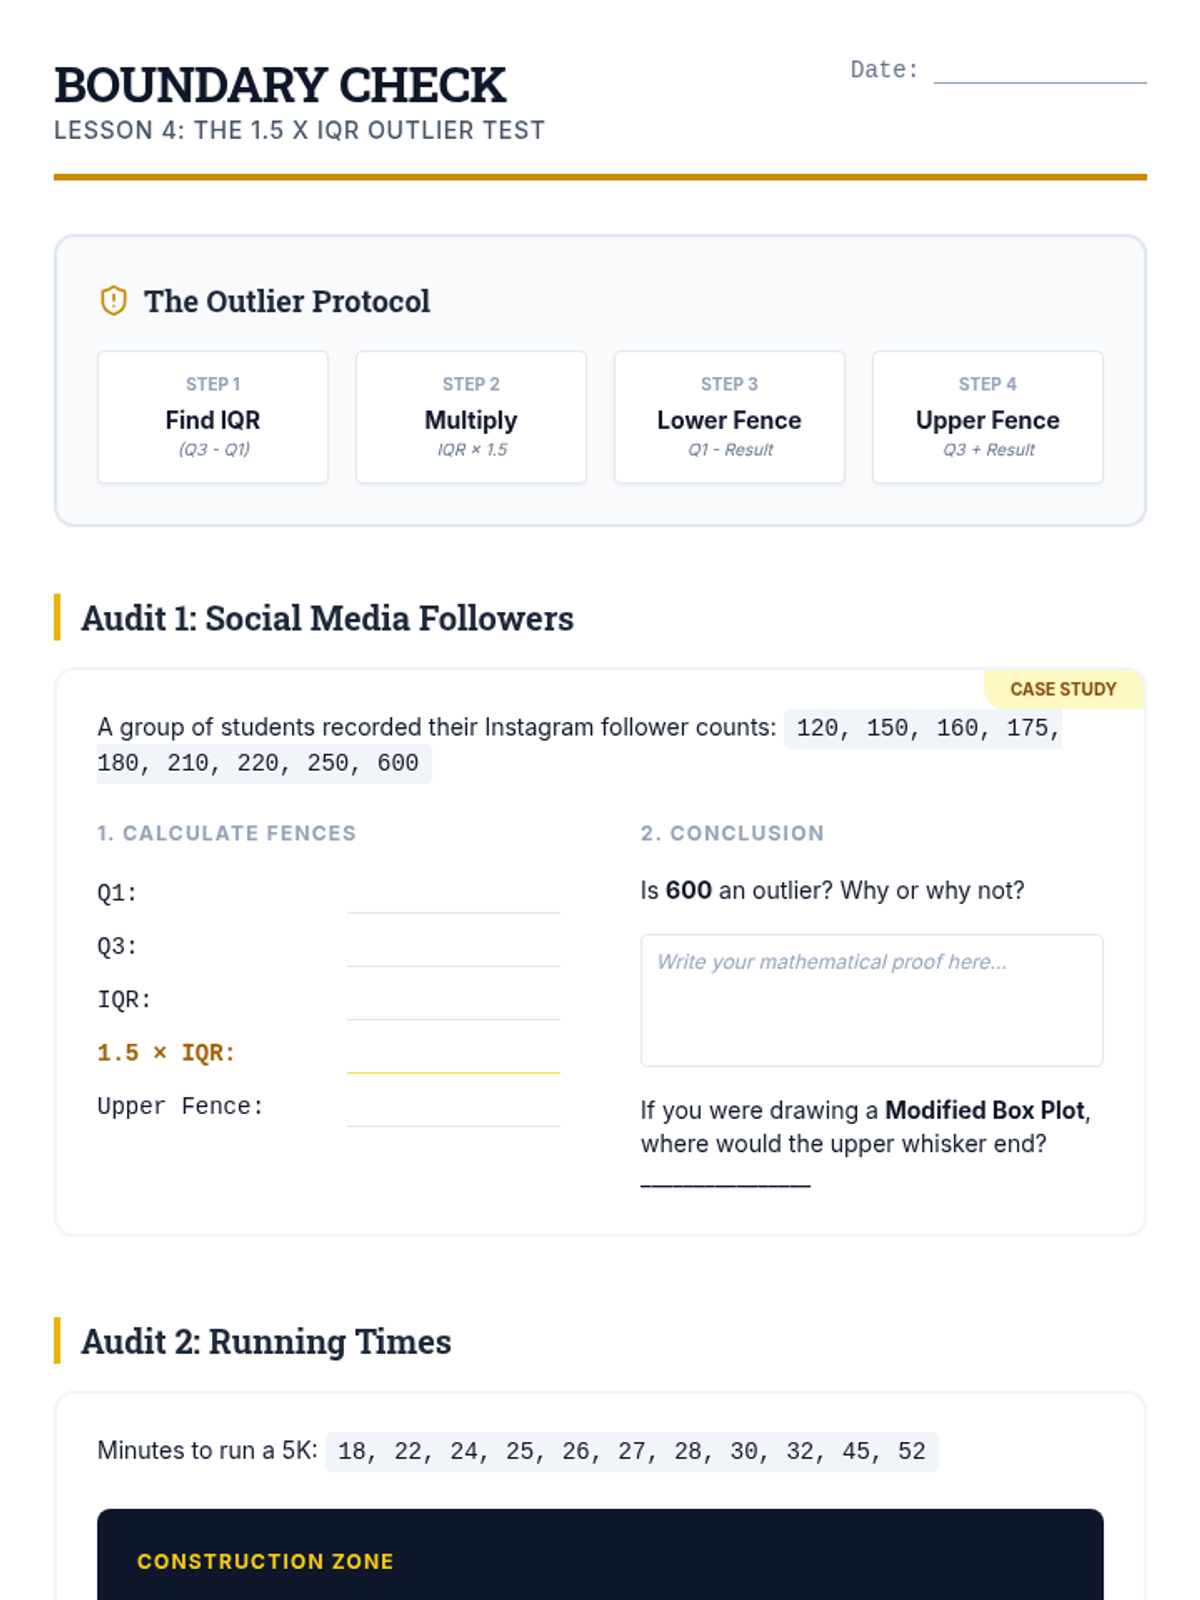
Task: Click the Audit 1: Social Media Followers heading
Action: click(327, 618)
